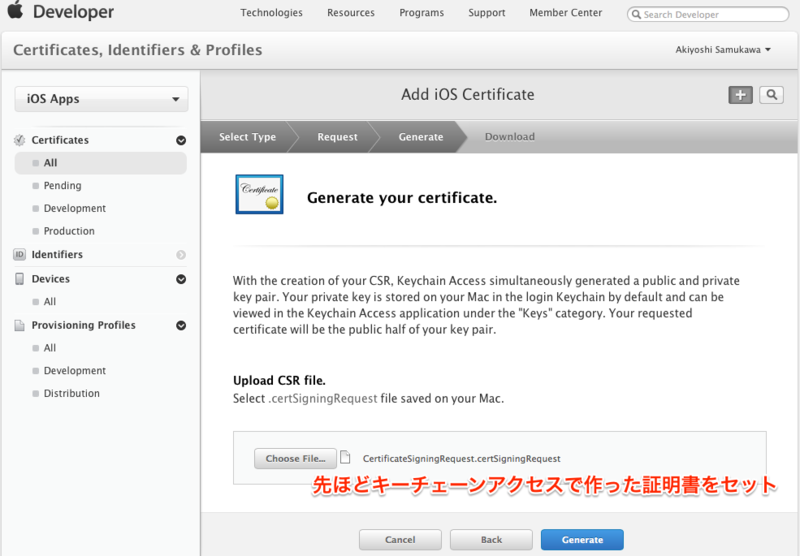Viewport: 800px width, 556px height.
Task: Click the Provisioning Profiles document icon
Action: click(19, 325)
